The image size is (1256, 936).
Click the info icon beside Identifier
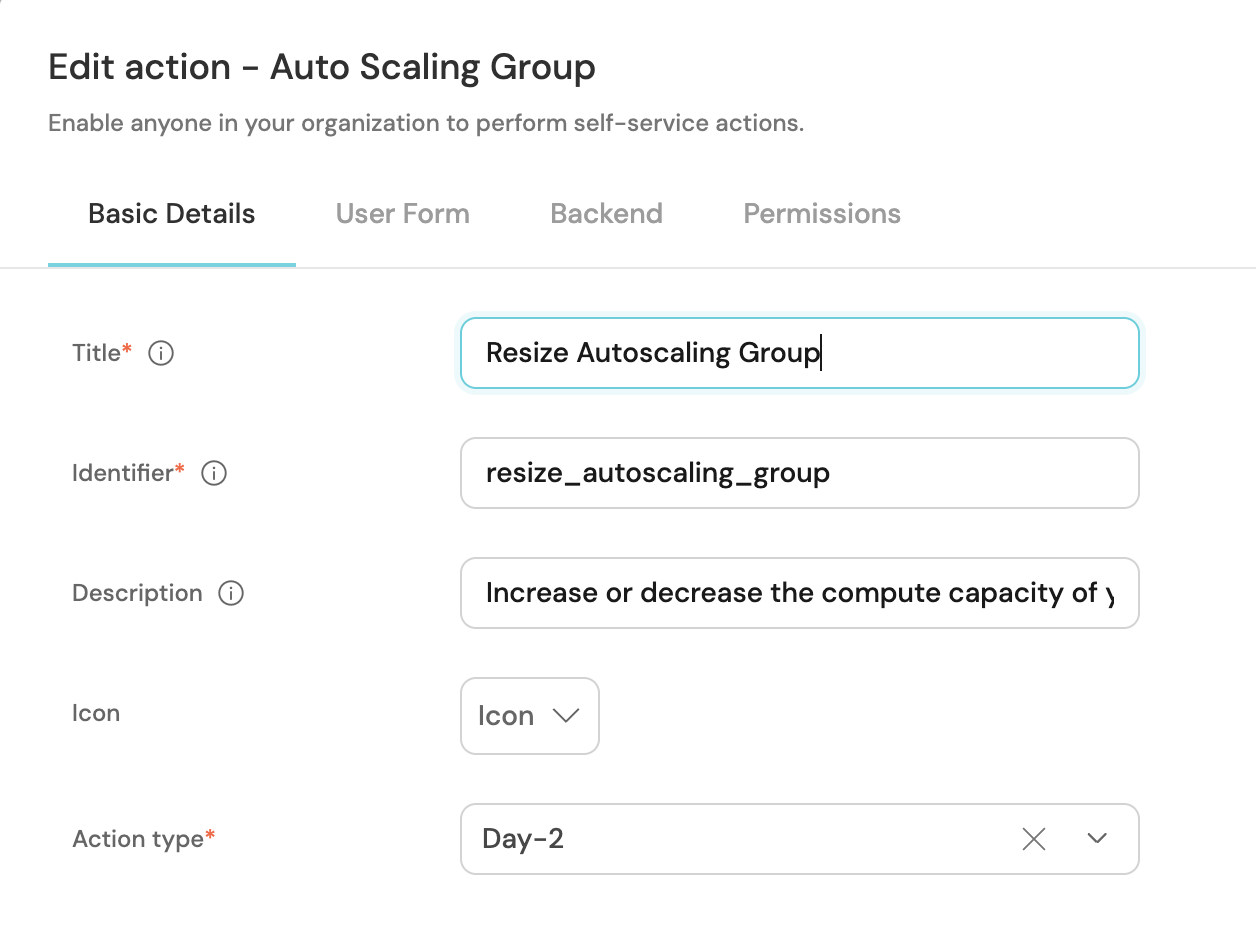click(x=214, y=473)
